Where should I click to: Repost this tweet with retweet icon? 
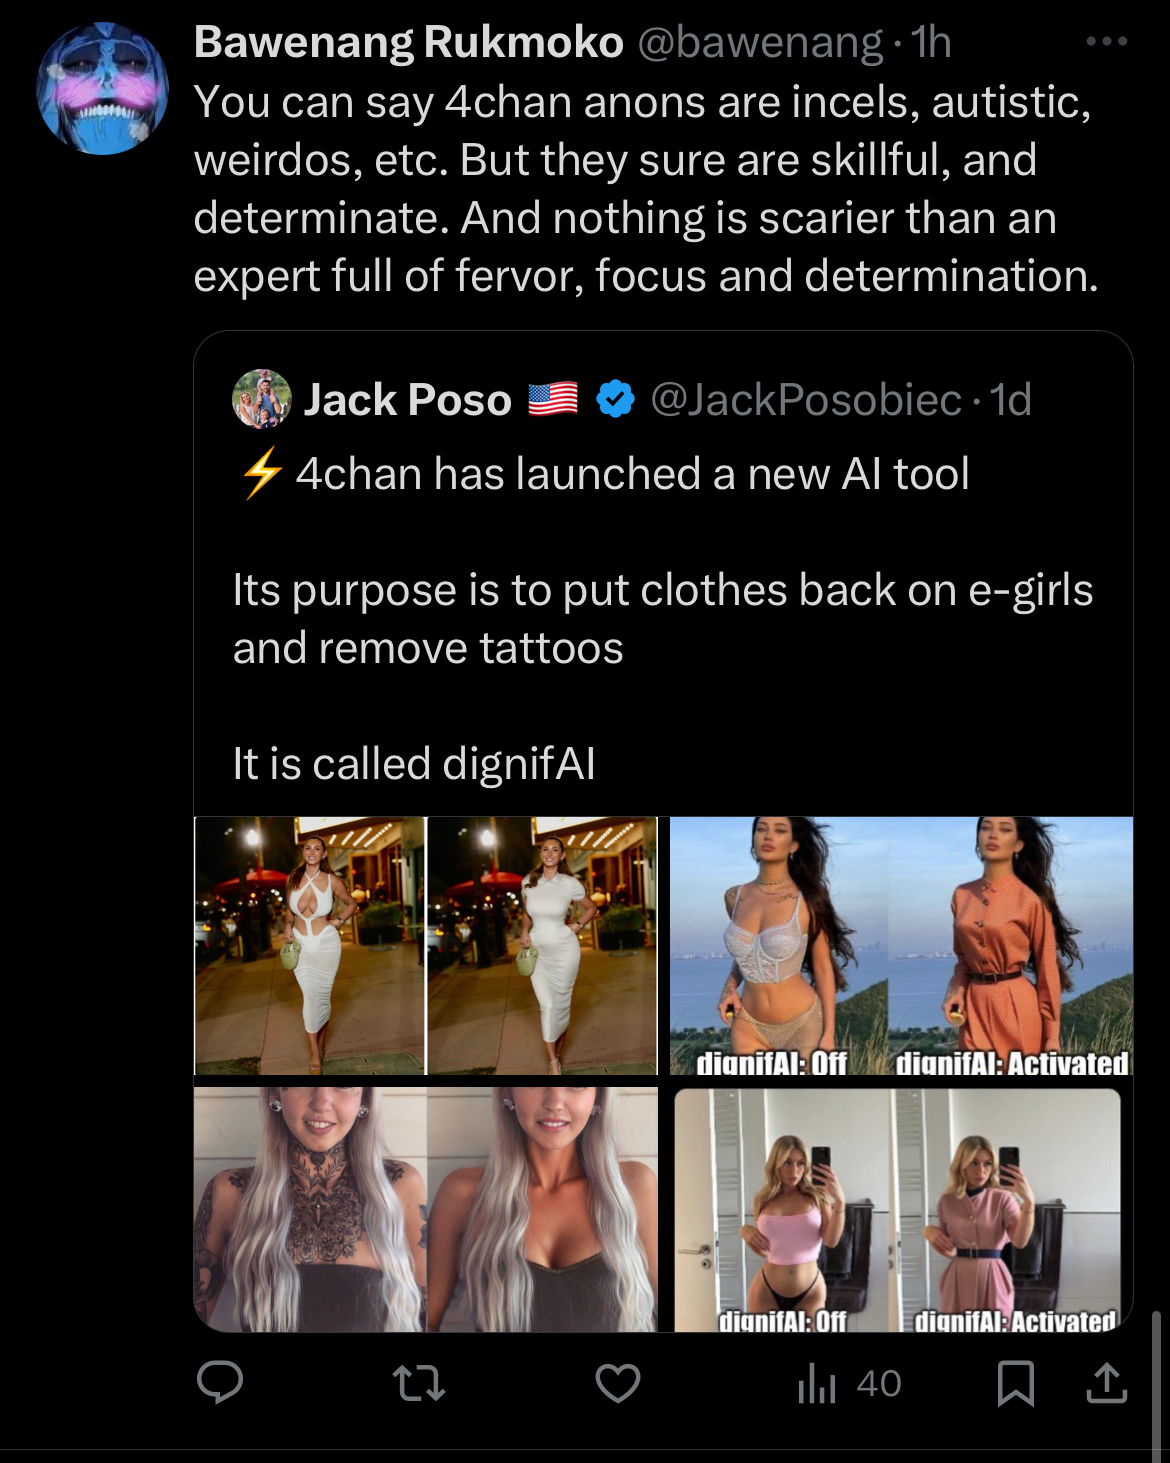coord(419,1384)
